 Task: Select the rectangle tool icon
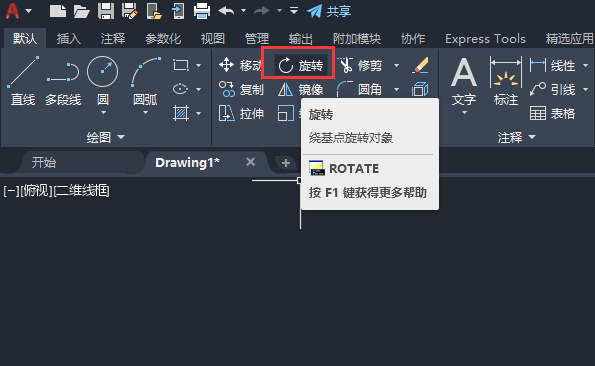coord(181,65)
